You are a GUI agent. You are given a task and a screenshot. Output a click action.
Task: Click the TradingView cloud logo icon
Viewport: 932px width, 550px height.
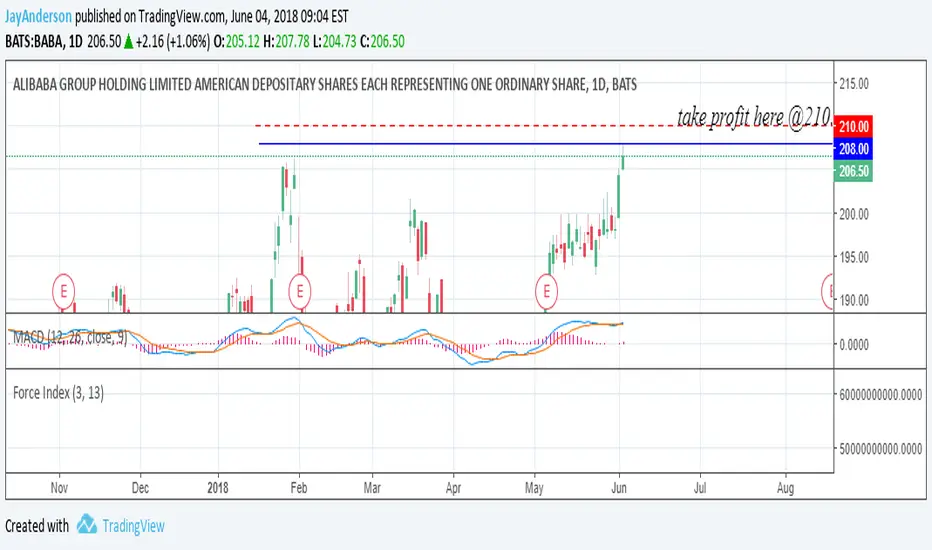[87, 524]
